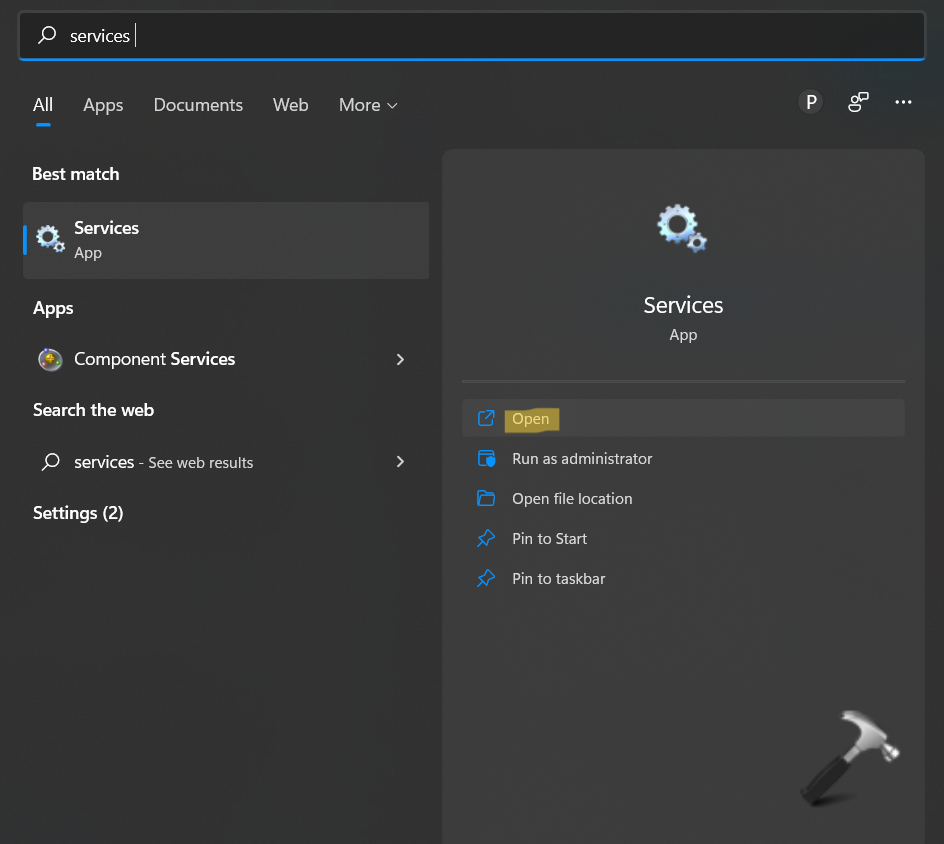944x844 pixels.
Task: Click the web search magnifier icon
Action: (x=50, y=462)
